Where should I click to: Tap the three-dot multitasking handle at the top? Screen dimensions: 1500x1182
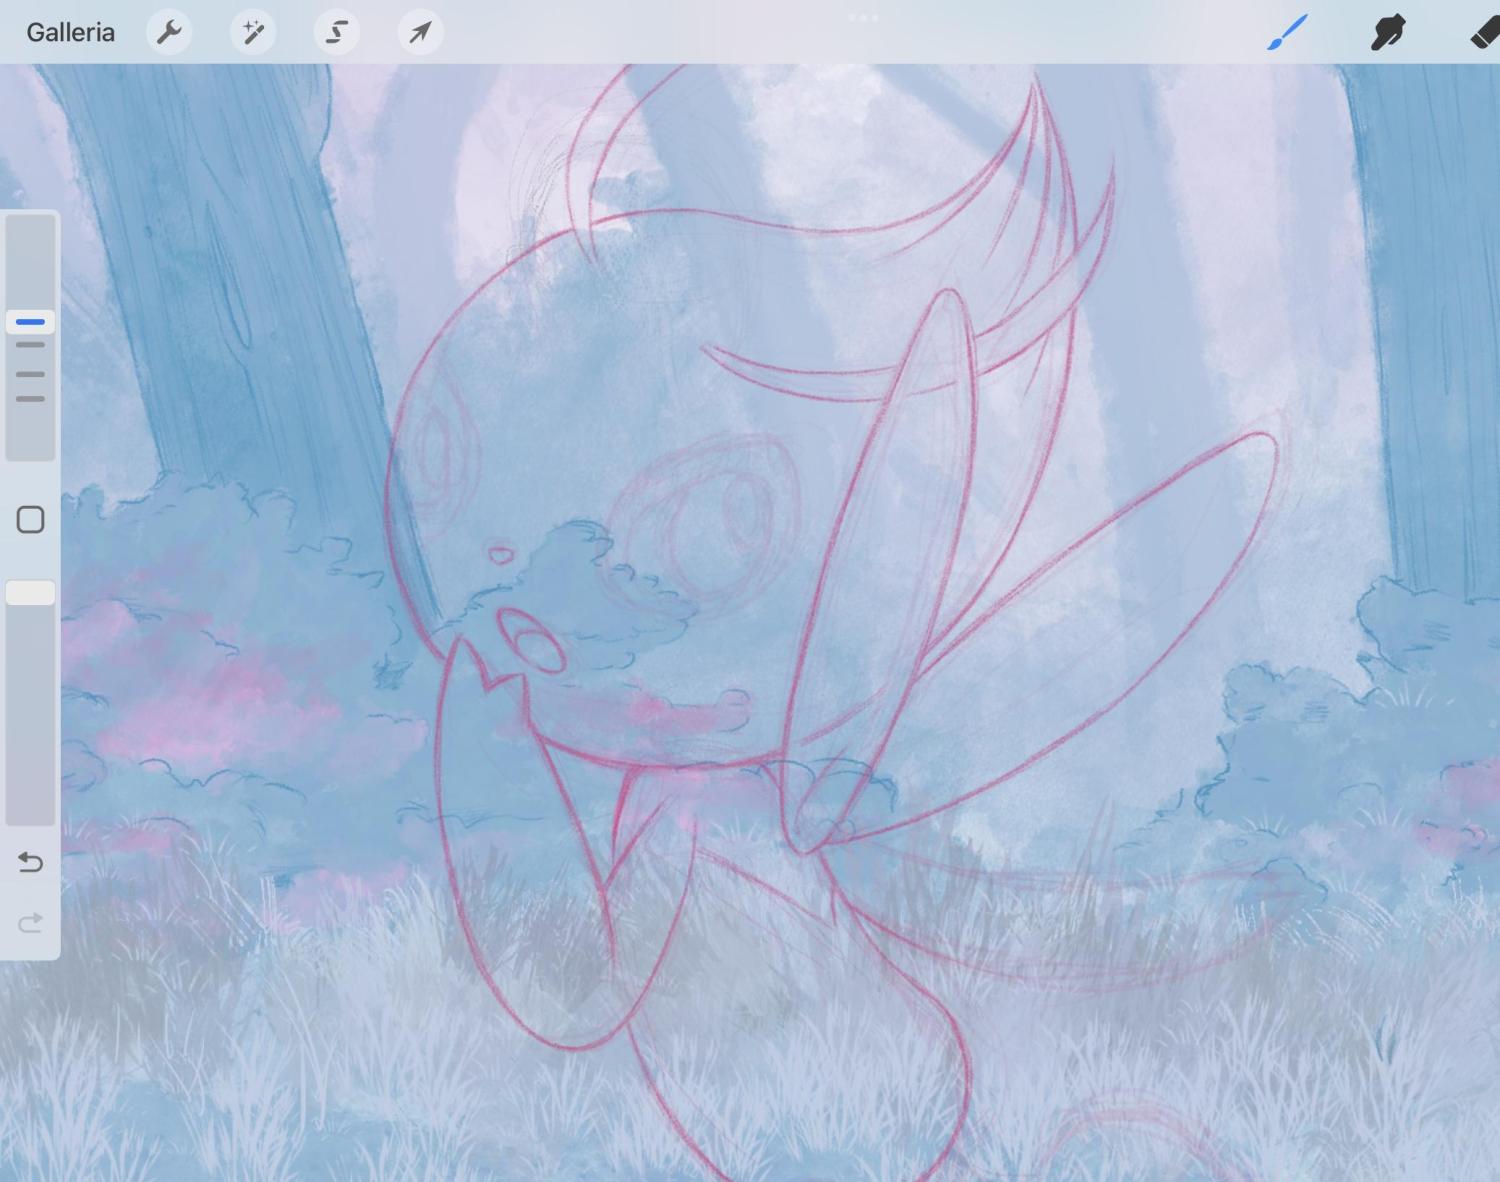pos(863,17)
